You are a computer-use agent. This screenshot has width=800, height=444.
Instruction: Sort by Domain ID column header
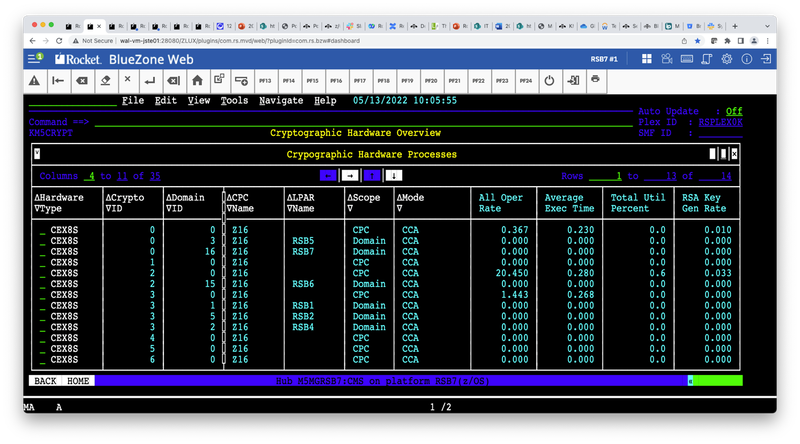click(x=185, y=203)
